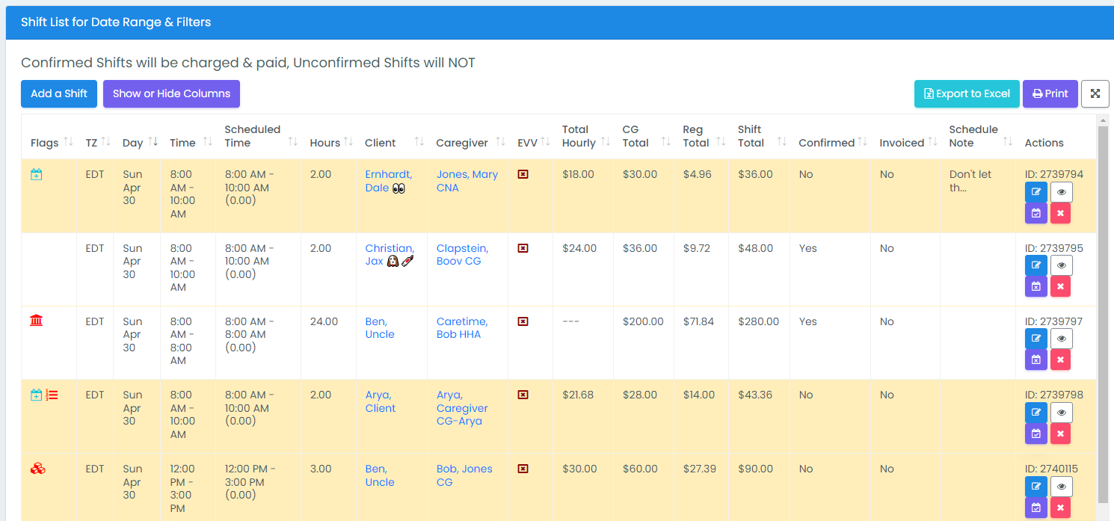Click the red flag icon in the 12:00 PM shift row
Image resolution: width=1114 pixels, height=521 pixels.
[38, 469]
